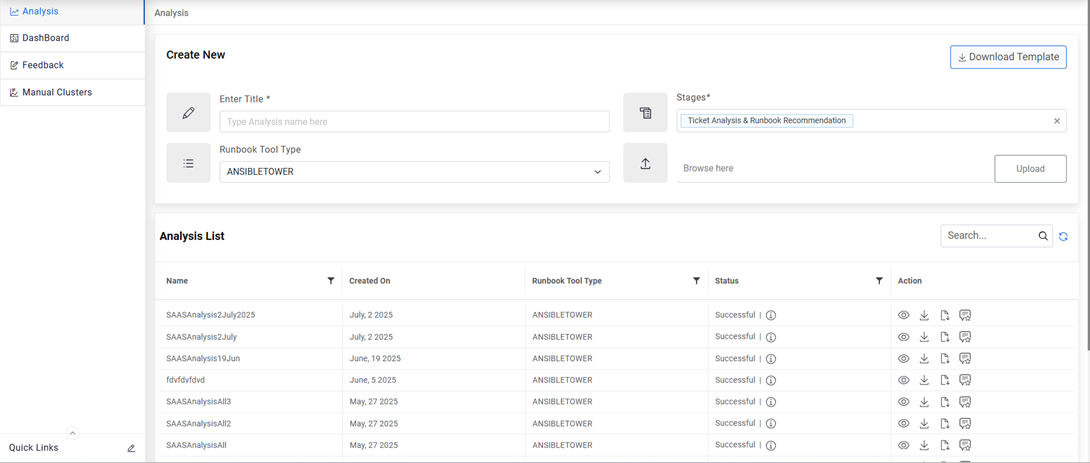Click the search magnifier icon in Analysis List
The height and width of the screenshot is (463, 1090).
pos(1043,236)
